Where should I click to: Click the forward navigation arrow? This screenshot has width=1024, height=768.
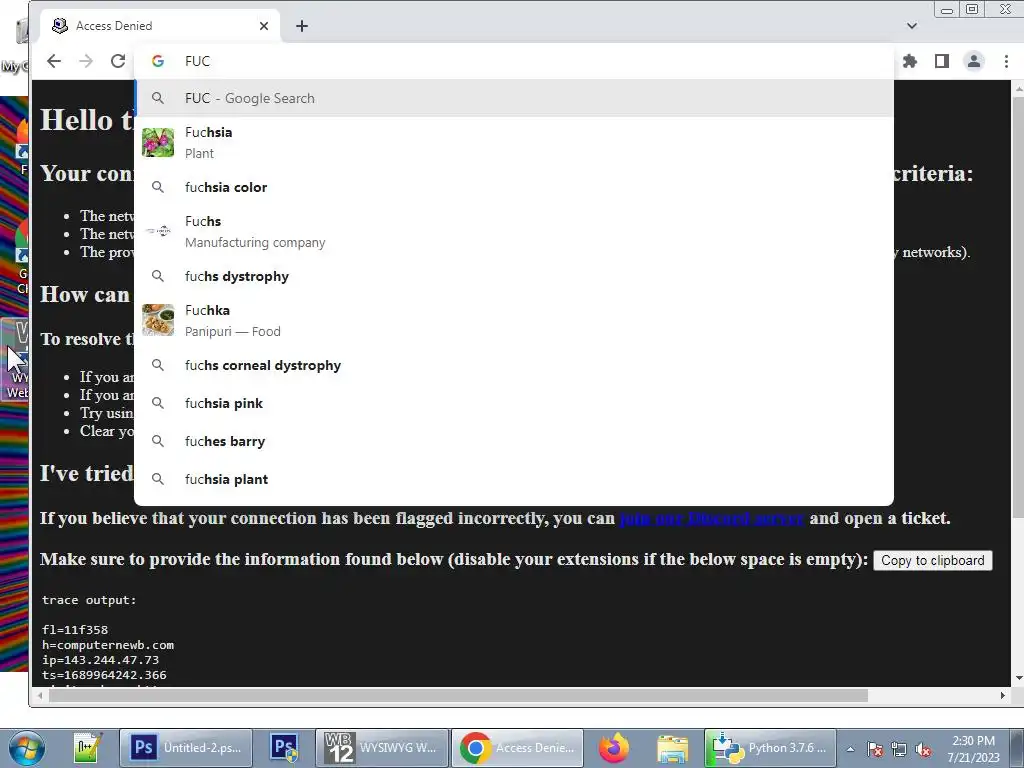click(86, 61)
